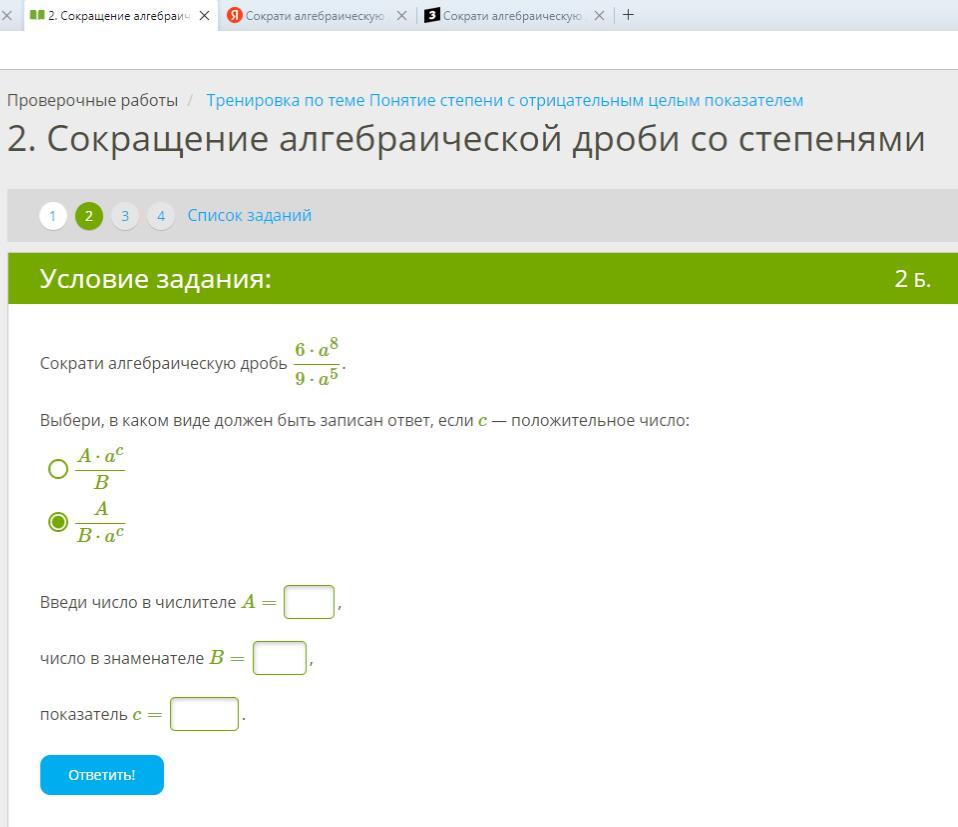Click the page title Сокращение алгебраической дроби
The width and height of the screenshot is (958, 827).
coord(466,139)
